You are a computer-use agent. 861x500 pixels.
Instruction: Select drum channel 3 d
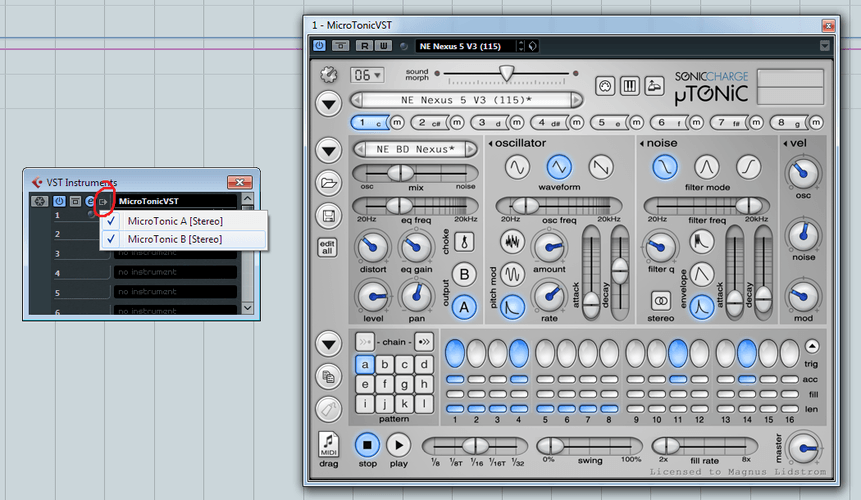click(489, 123)
